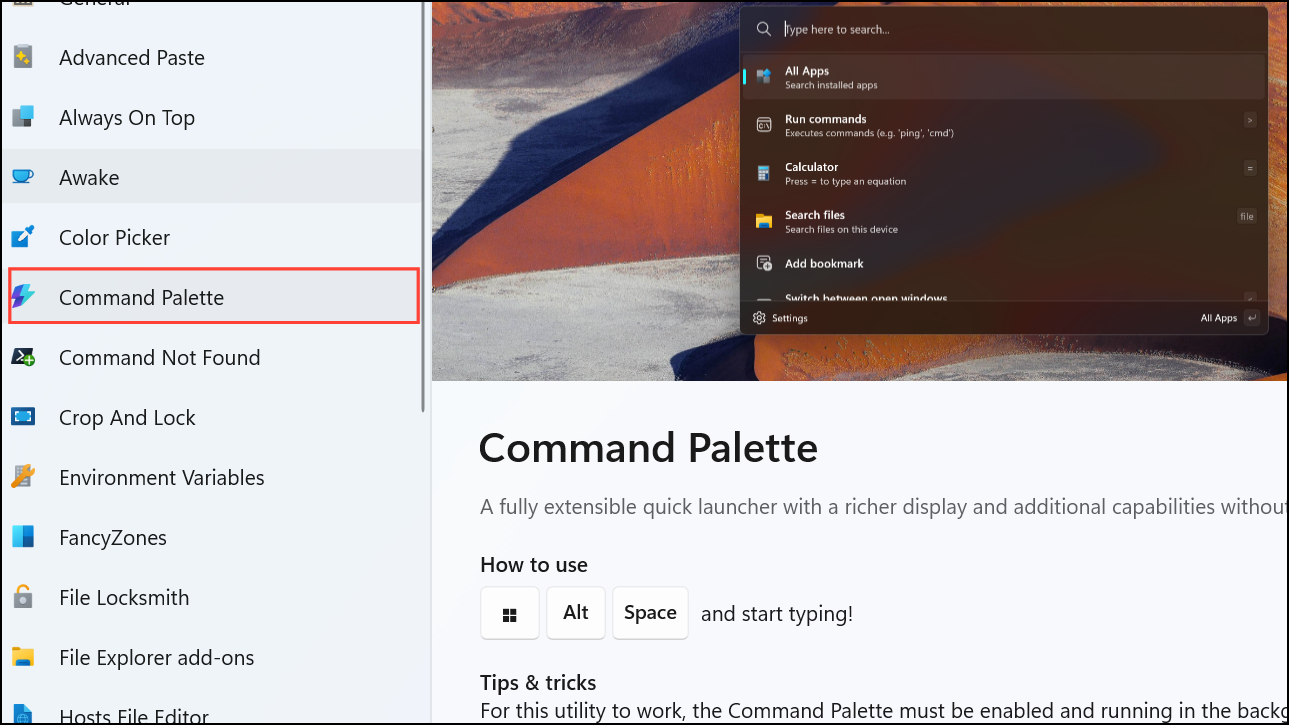
Task: Select the File Locksmith padlock icon
Action: tap(25, 597)
